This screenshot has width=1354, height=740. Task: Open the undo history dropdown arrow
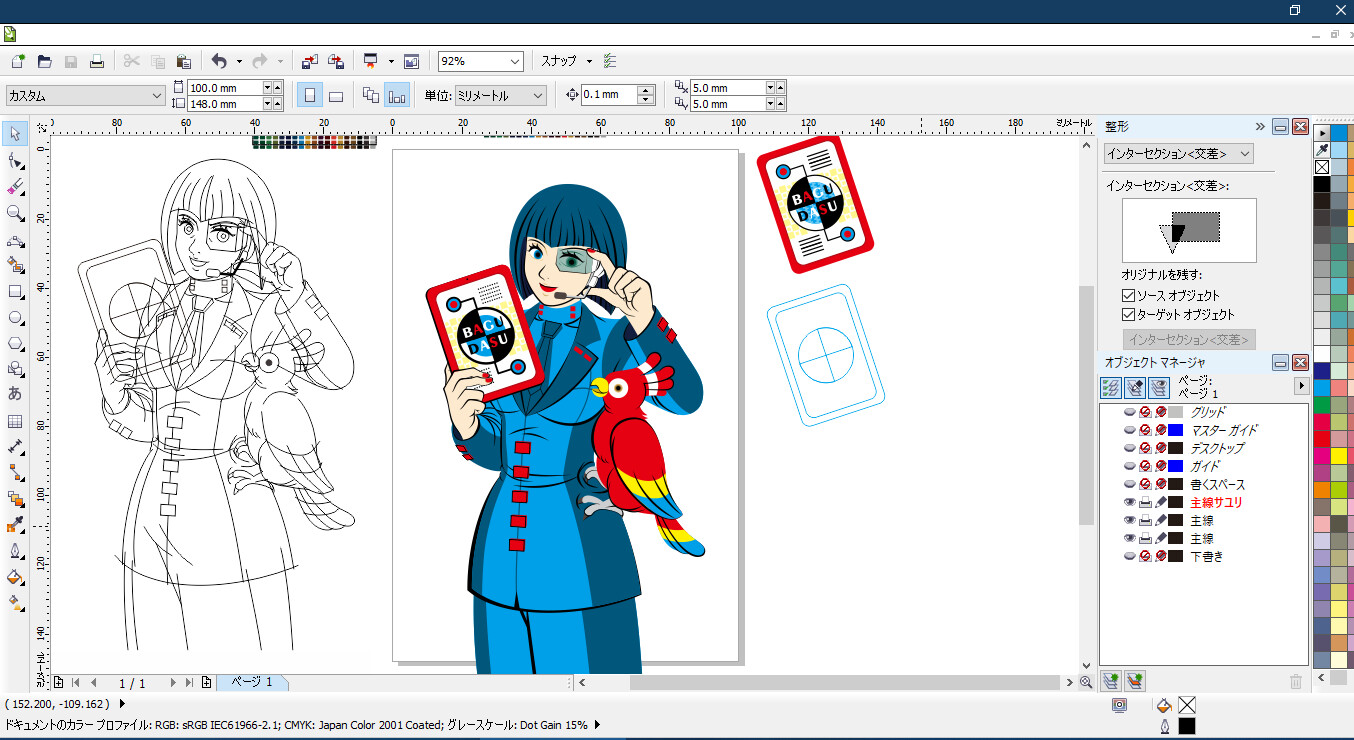pyautogui.click(x=239, y=61)
